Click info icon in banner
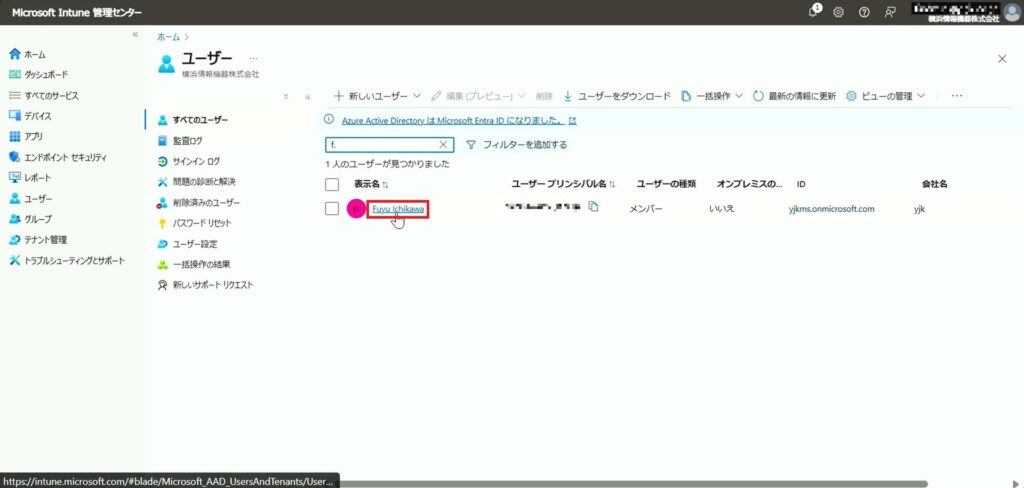1024x488 pixels. (329, 121)
